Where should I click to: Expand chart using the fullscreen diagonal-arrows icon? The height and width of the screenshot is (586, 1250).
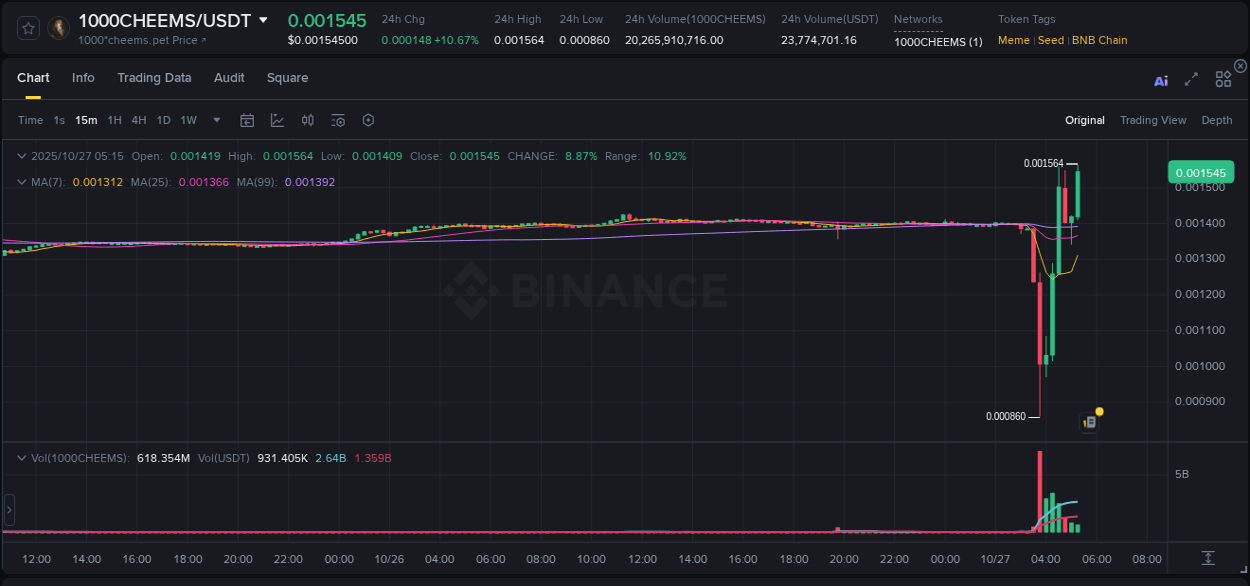coord(1190,80)
